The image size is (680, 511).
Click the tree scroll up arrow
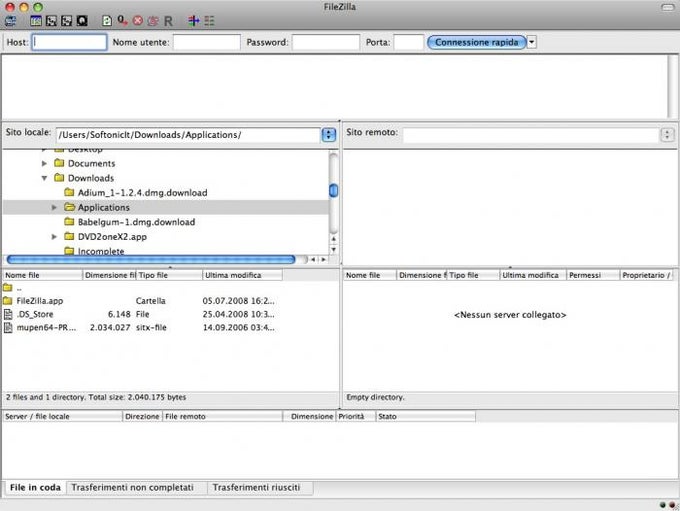point(333,239)
